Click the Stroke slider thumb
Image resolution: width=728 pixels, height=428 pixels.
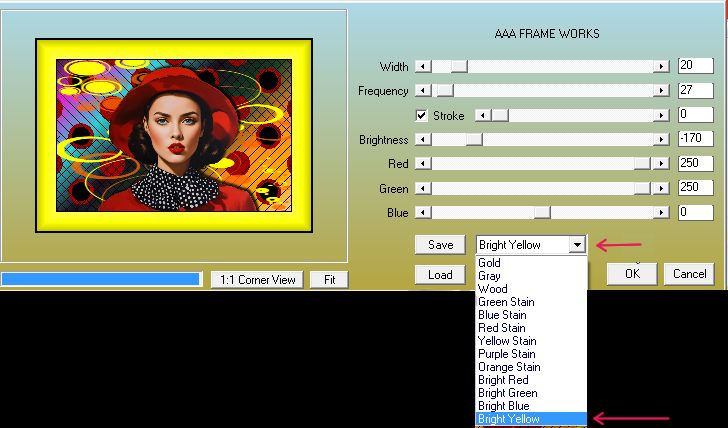click(x=500, y=115)
